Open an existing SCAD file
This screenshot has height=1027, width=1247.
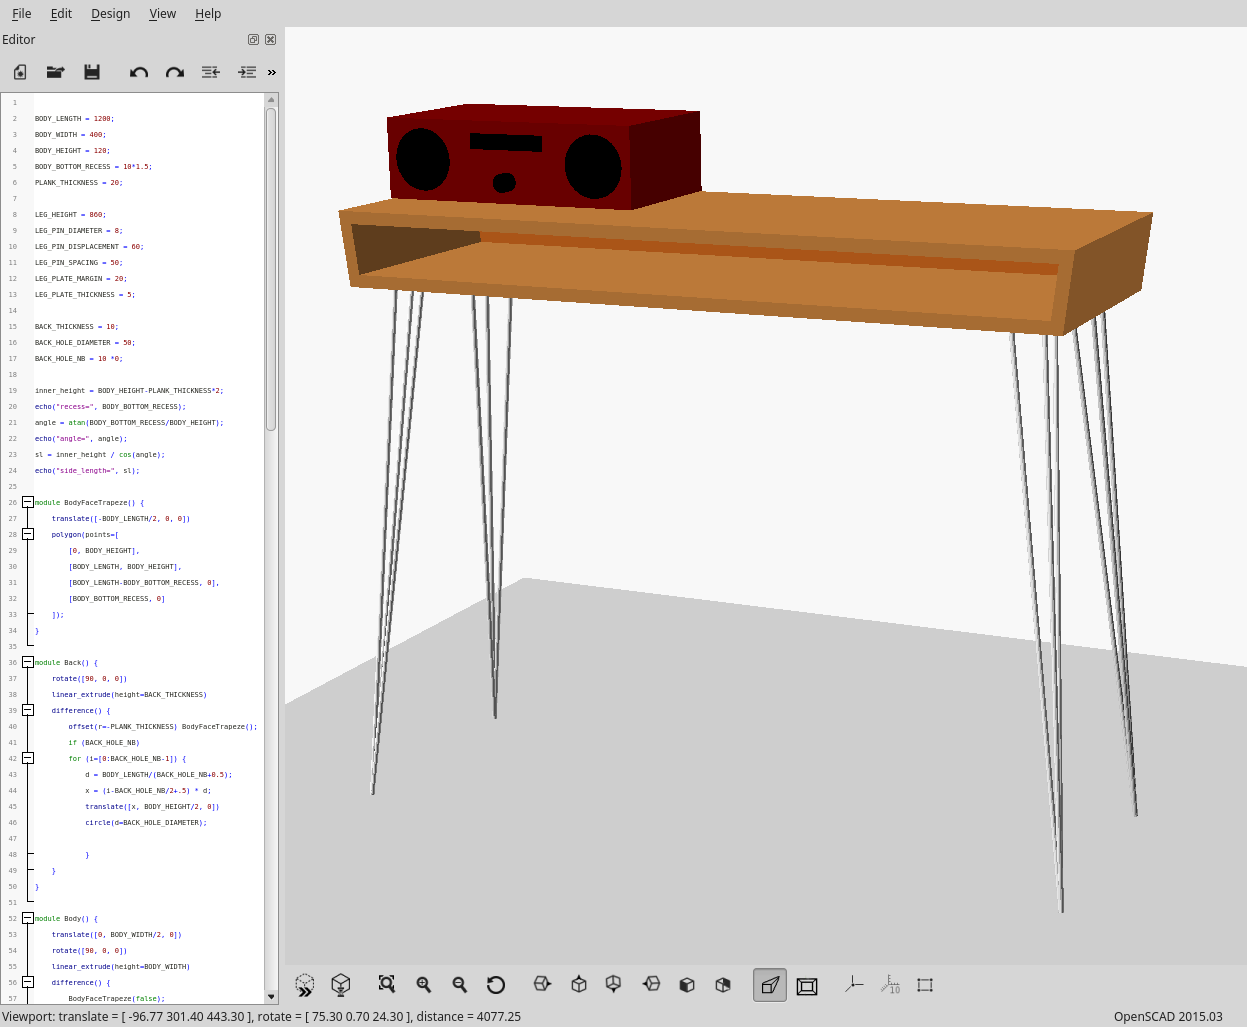[55, 72]
